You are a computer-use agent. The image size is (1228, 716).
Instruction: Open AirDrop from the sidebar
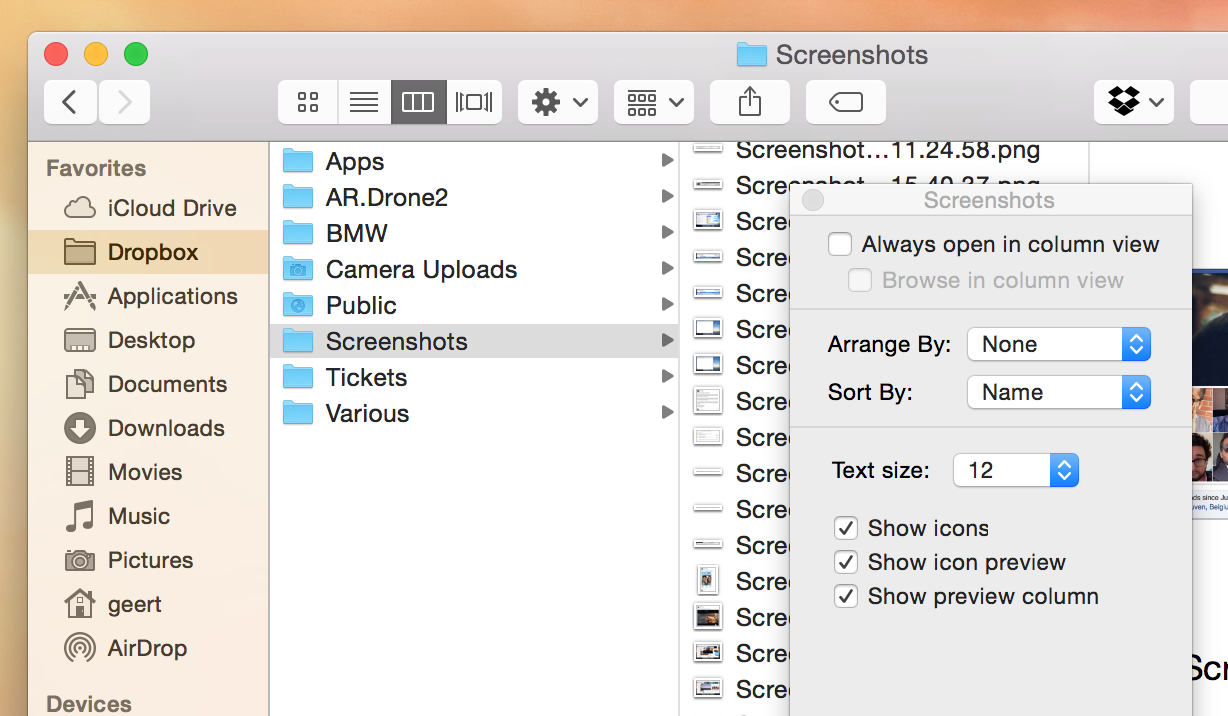coord(146,648)
